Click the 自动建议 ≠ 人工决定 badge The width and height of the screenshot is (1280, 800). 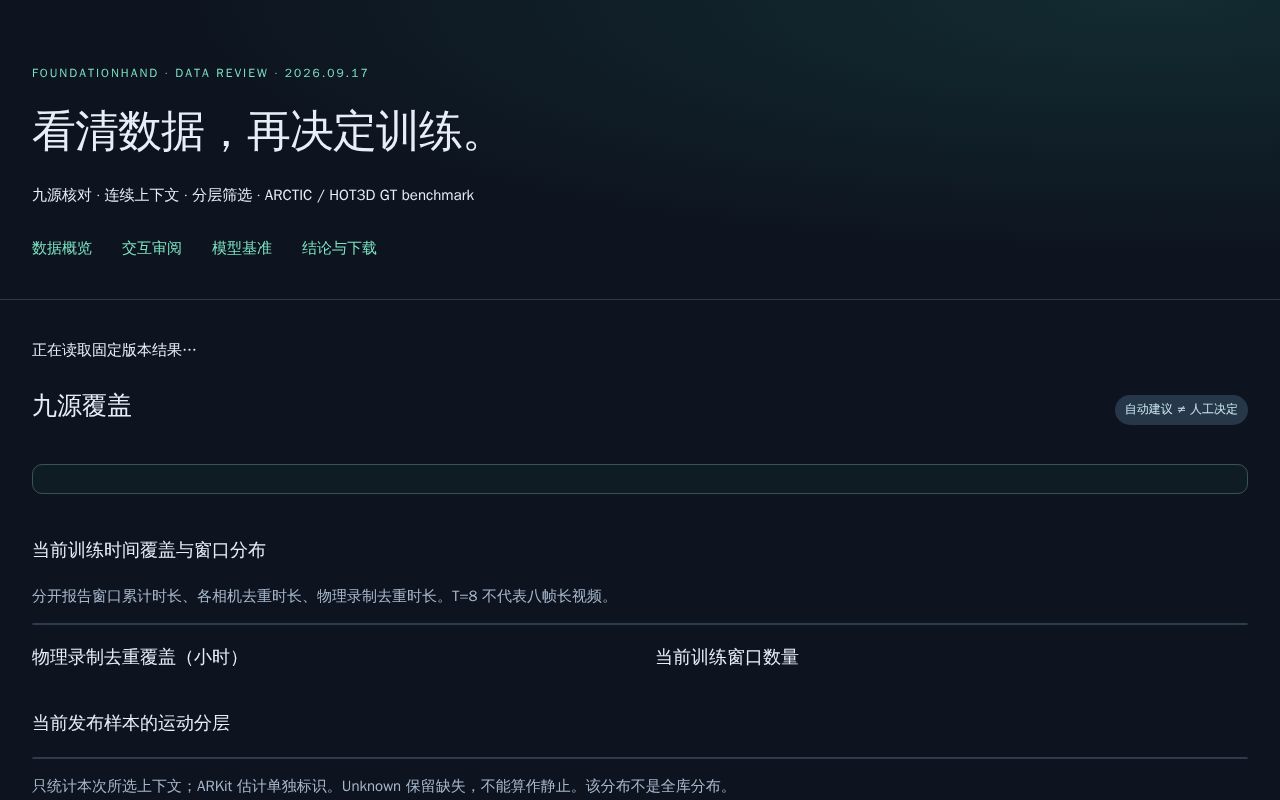click(1181, 409)
